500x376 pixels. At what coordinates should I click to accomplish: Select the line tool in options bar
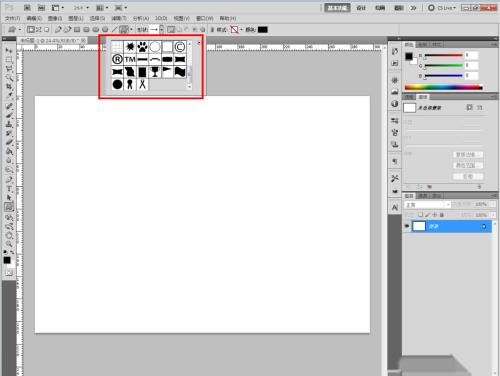coord(114,30)
